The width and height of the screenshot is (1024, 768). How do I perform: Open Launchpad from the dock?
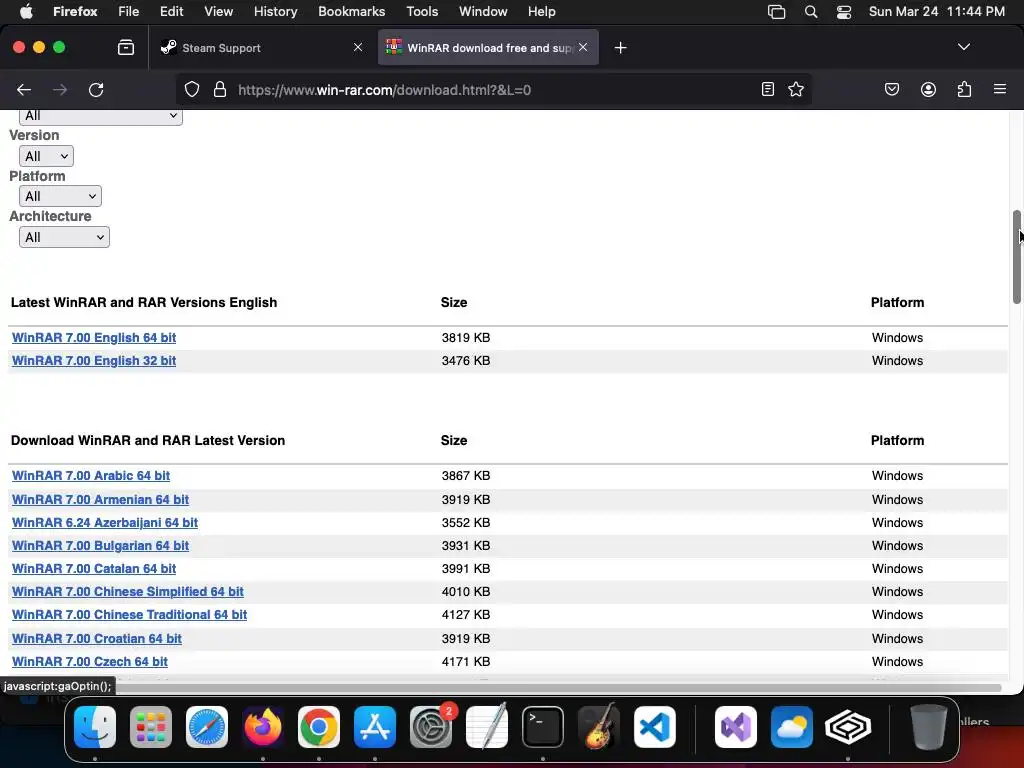(x=151, y=727)
